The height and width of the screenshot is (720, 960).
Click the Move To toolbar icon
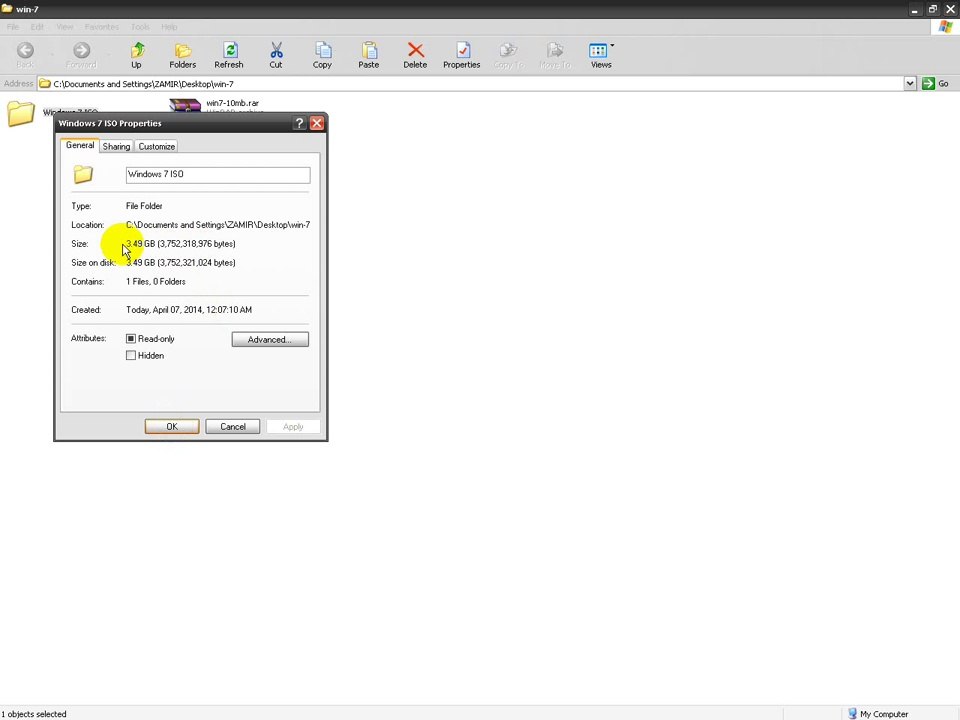tap(555, 55)
